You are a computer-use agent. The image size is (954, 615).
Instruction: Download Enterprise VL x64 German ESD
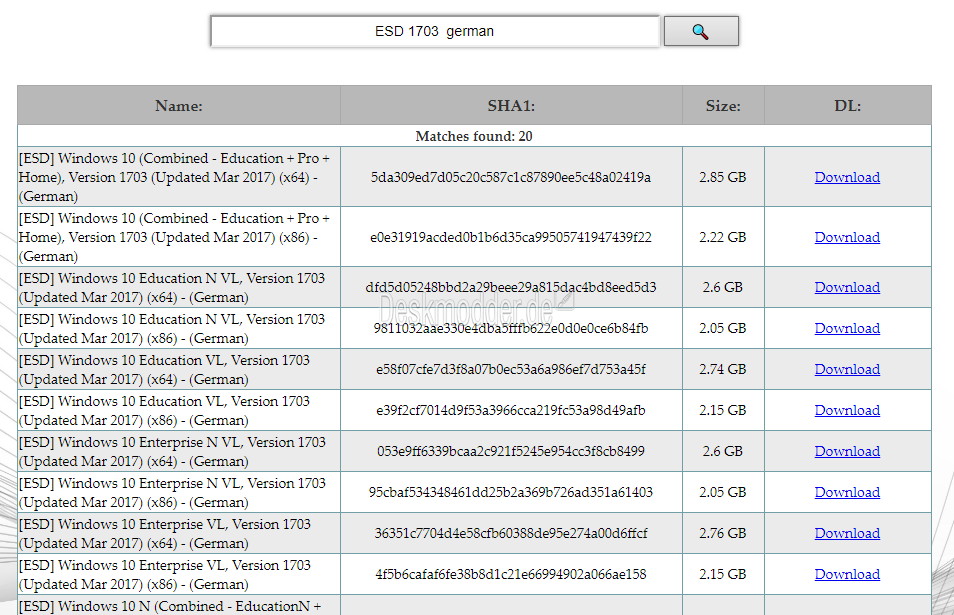tap(847, 533)
